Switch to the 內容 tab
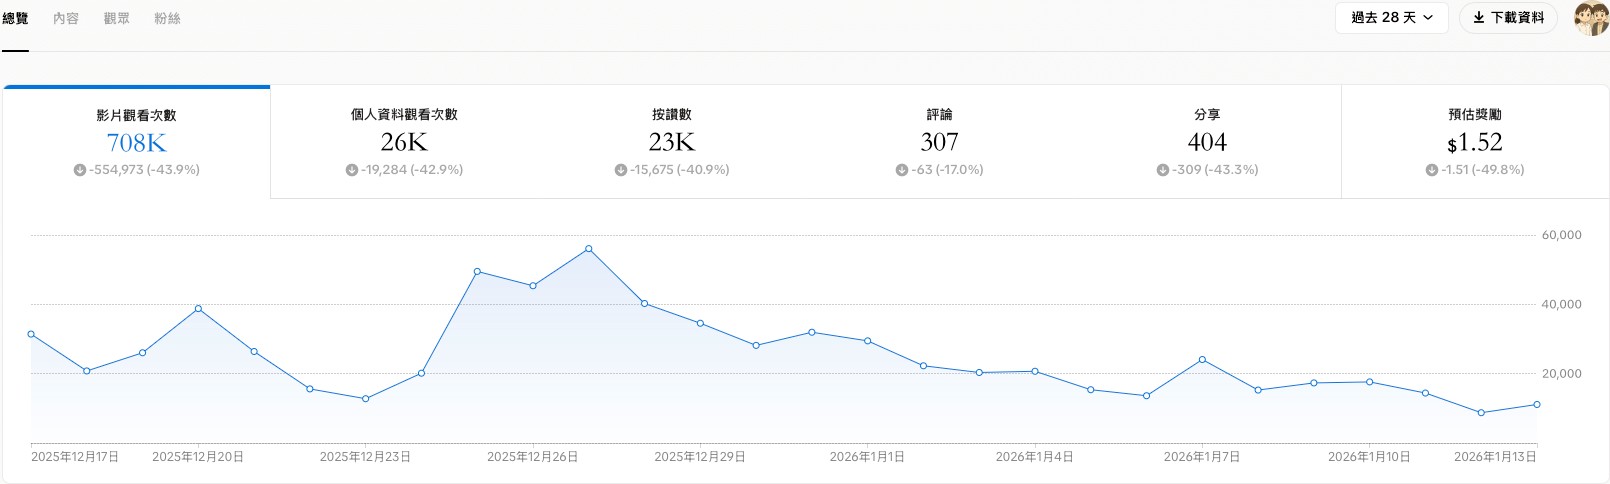The width and height of the screenshot is (1610, 484). coord(66,19)
